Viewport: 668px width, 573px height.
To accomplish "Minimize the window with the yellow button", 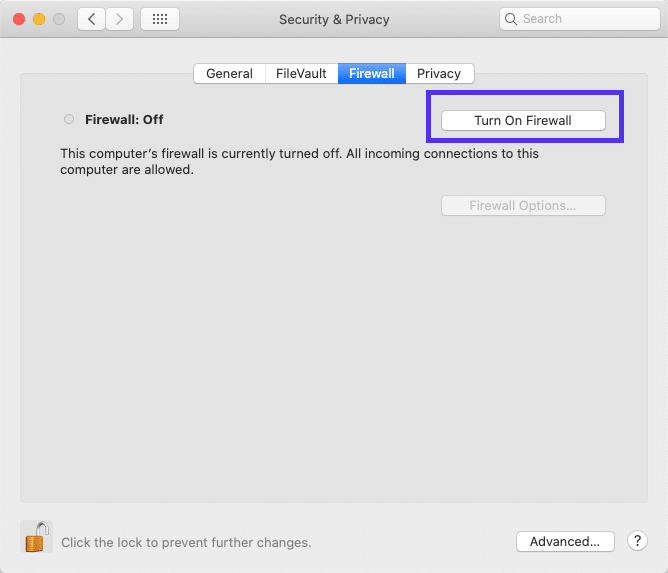I will coord(40,19).
